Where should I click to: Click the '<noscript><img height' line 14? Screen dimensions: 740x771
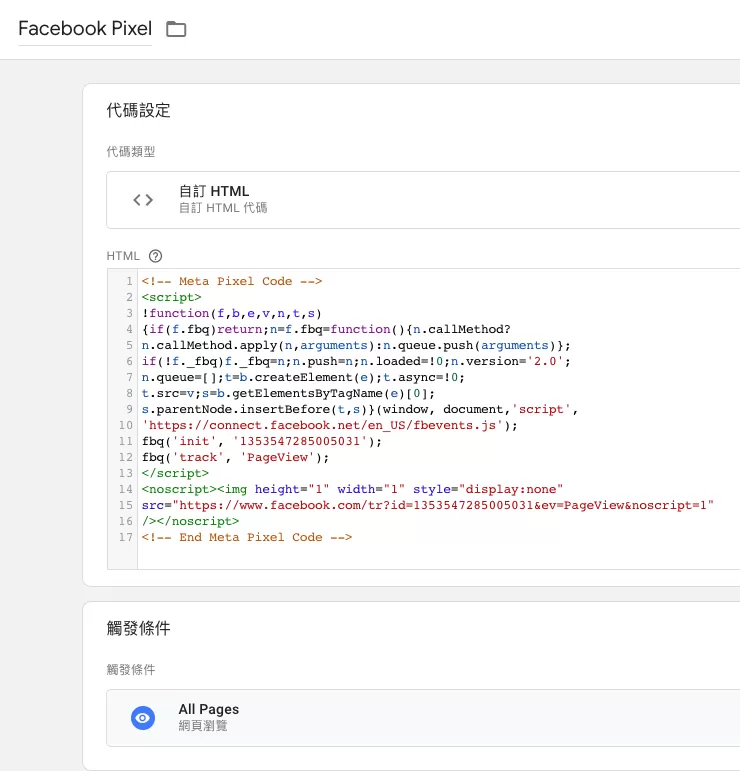352,489
